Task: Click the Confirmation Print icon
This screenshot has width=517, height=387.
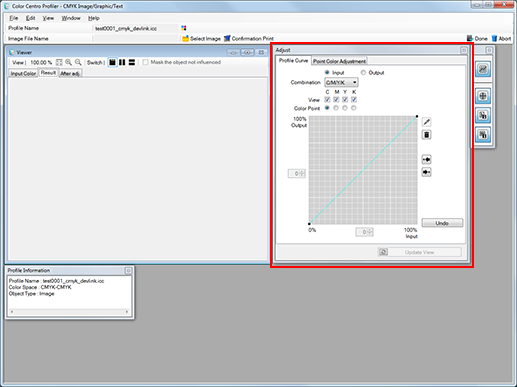Action: click(227, 38)
